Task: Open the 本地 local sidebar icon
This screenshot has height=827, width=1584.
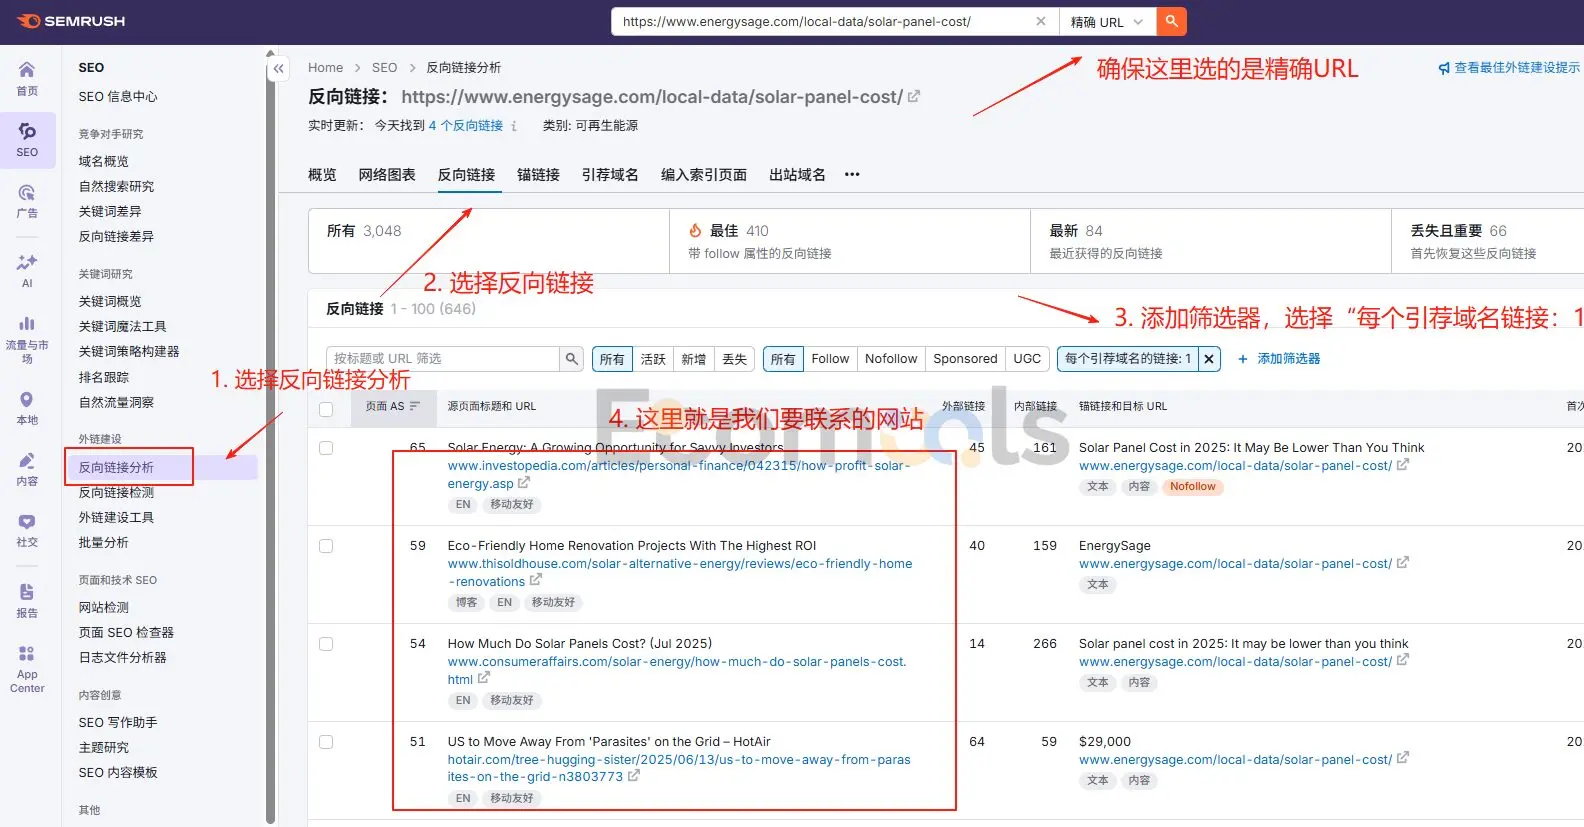Action: point(27,407)
